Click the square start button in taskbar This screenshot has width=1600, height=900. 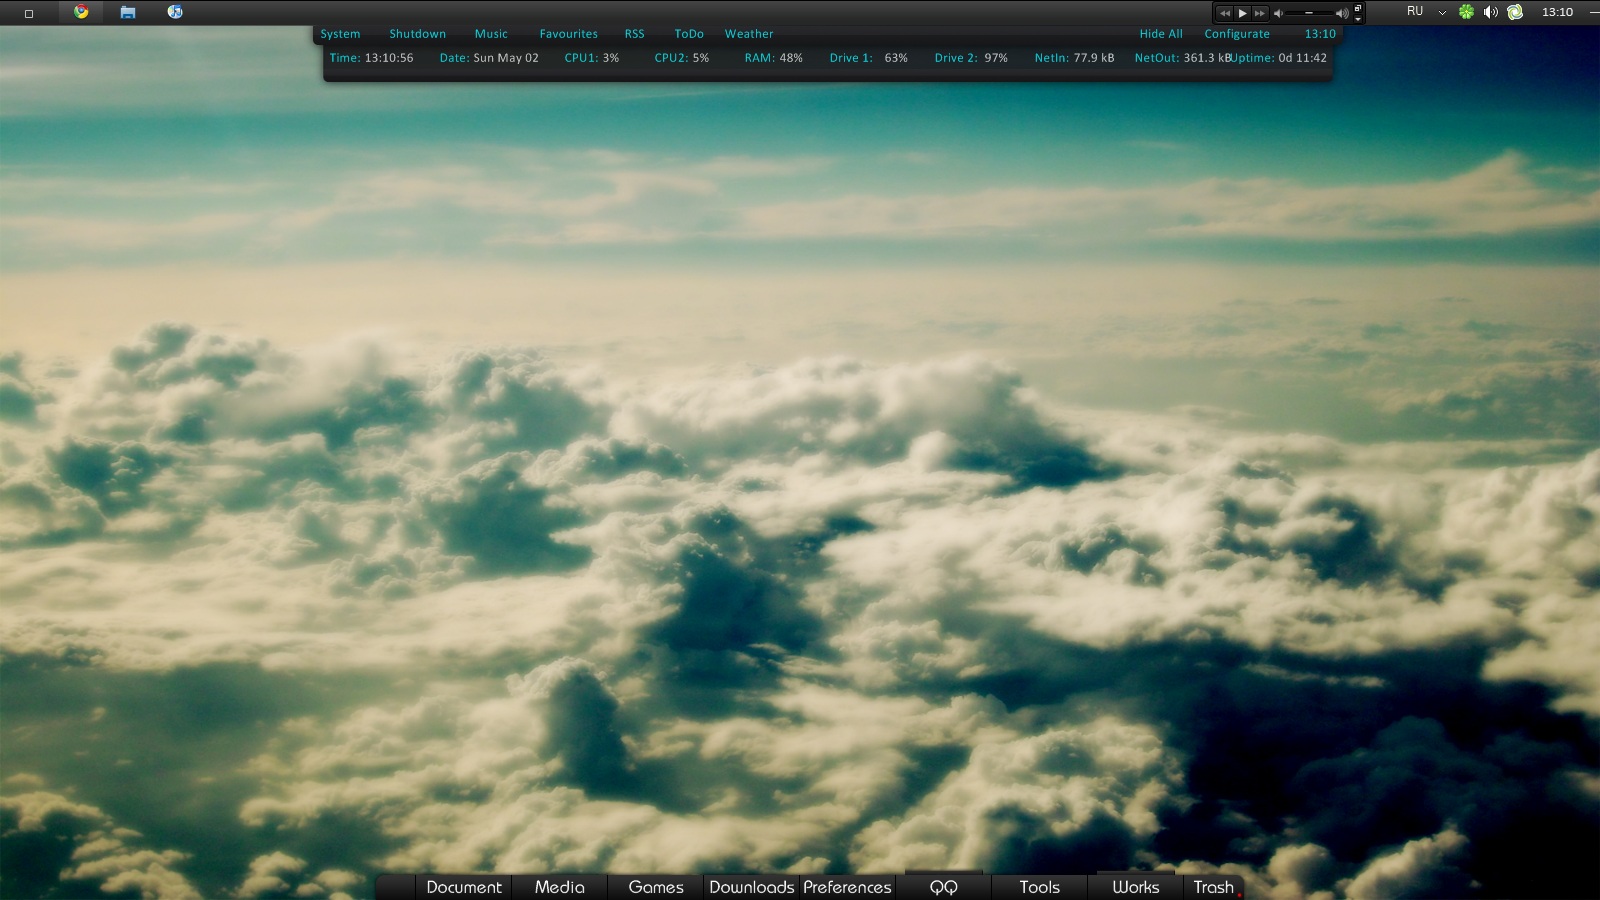[29, 13]
